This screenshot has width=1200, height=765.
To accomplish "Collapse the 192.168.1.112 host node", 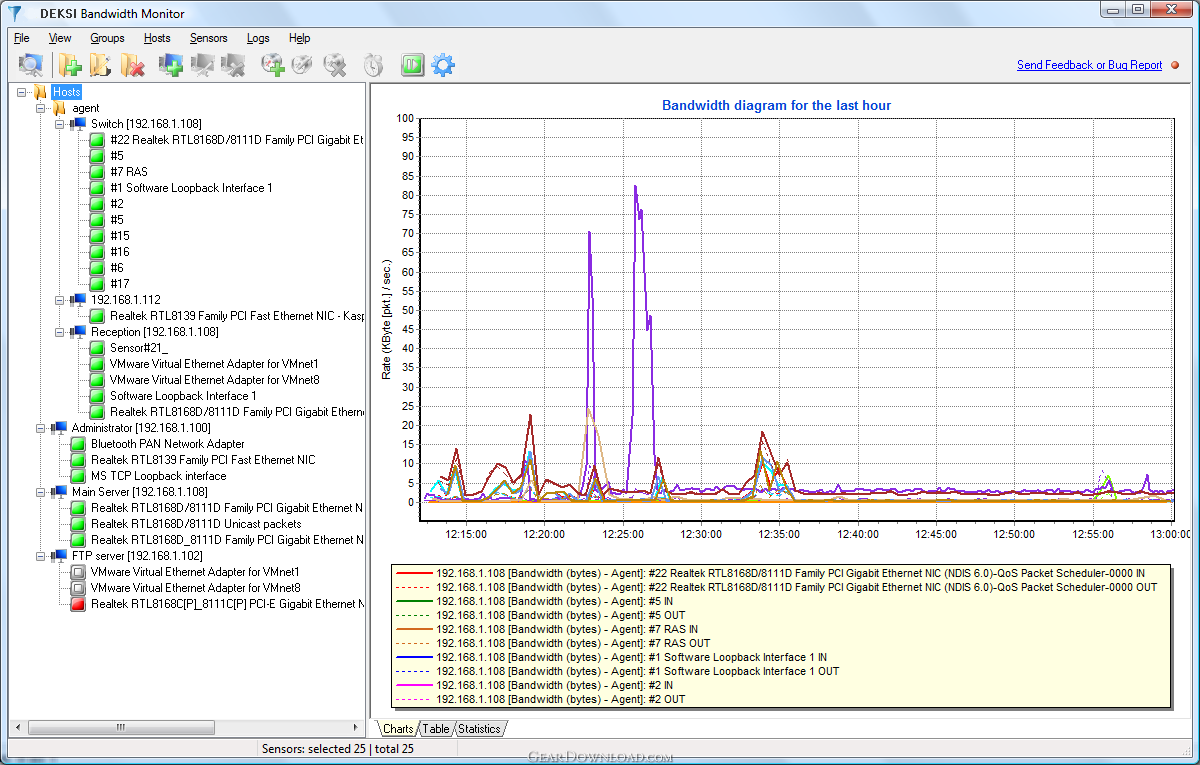I will [60, 300].
